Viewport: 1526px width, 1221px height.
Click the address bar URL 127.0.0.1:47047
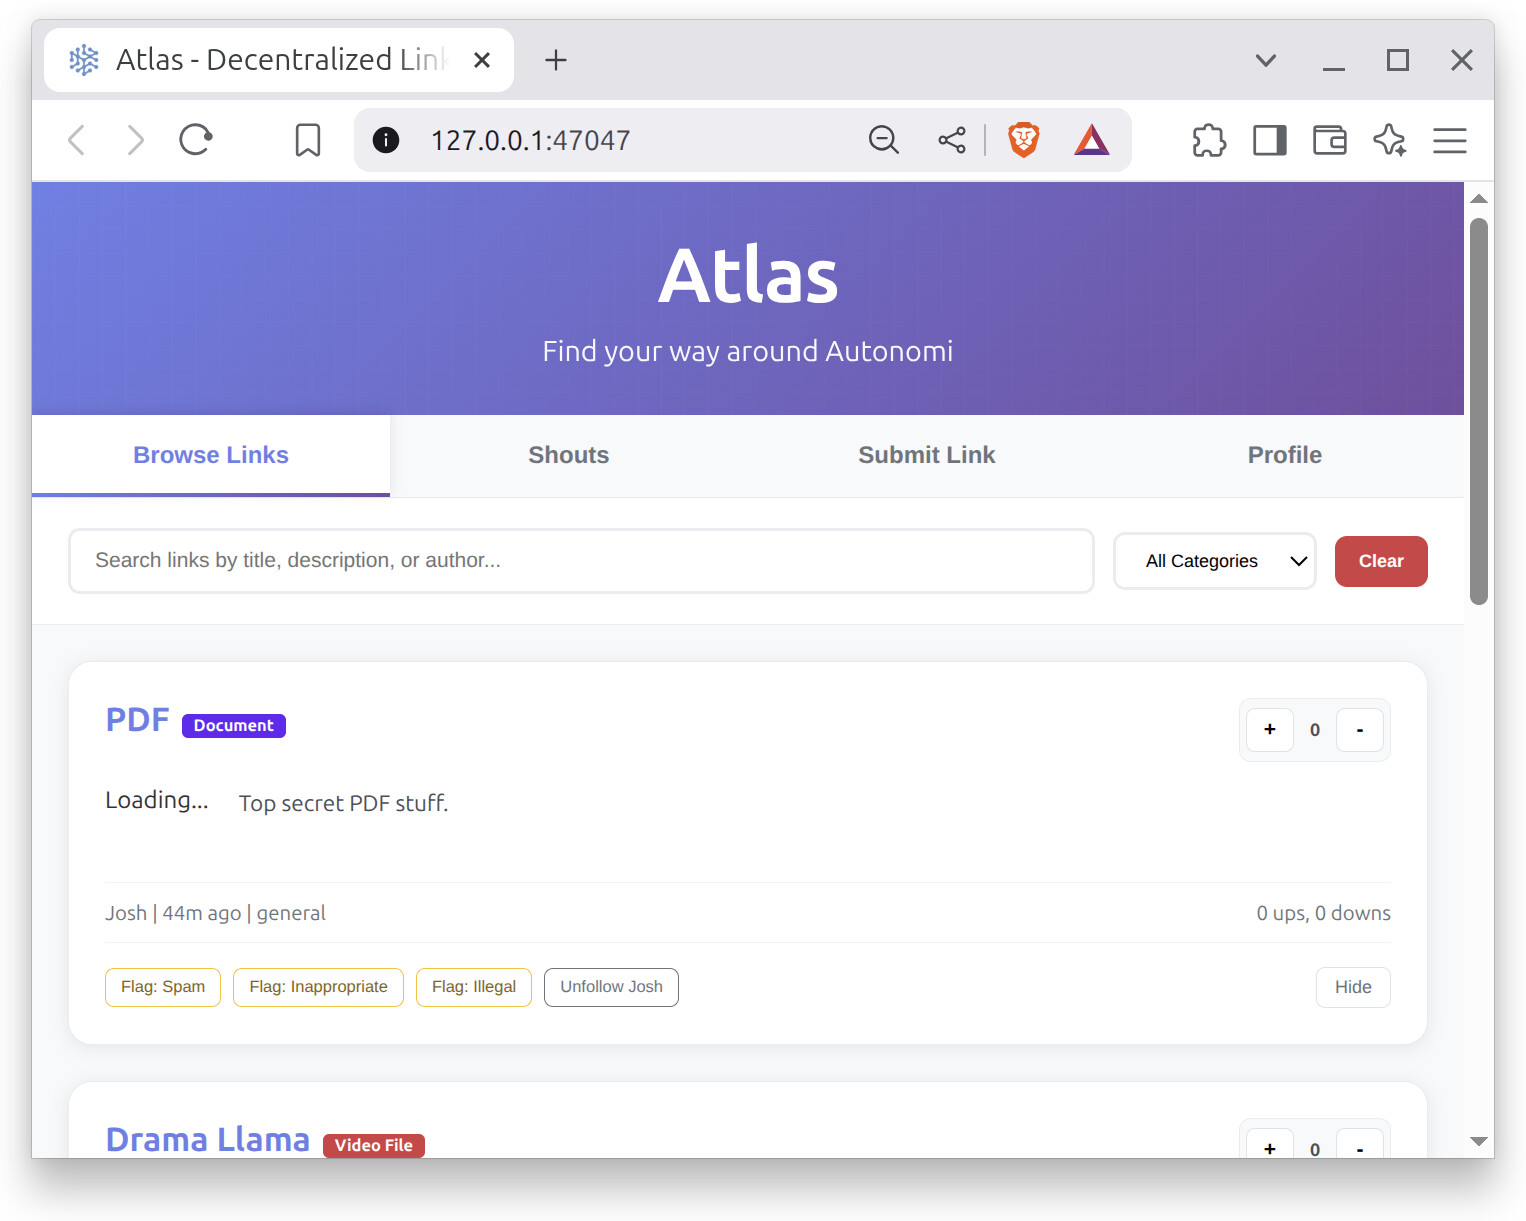pyautogui.click(x=530, y=140)
